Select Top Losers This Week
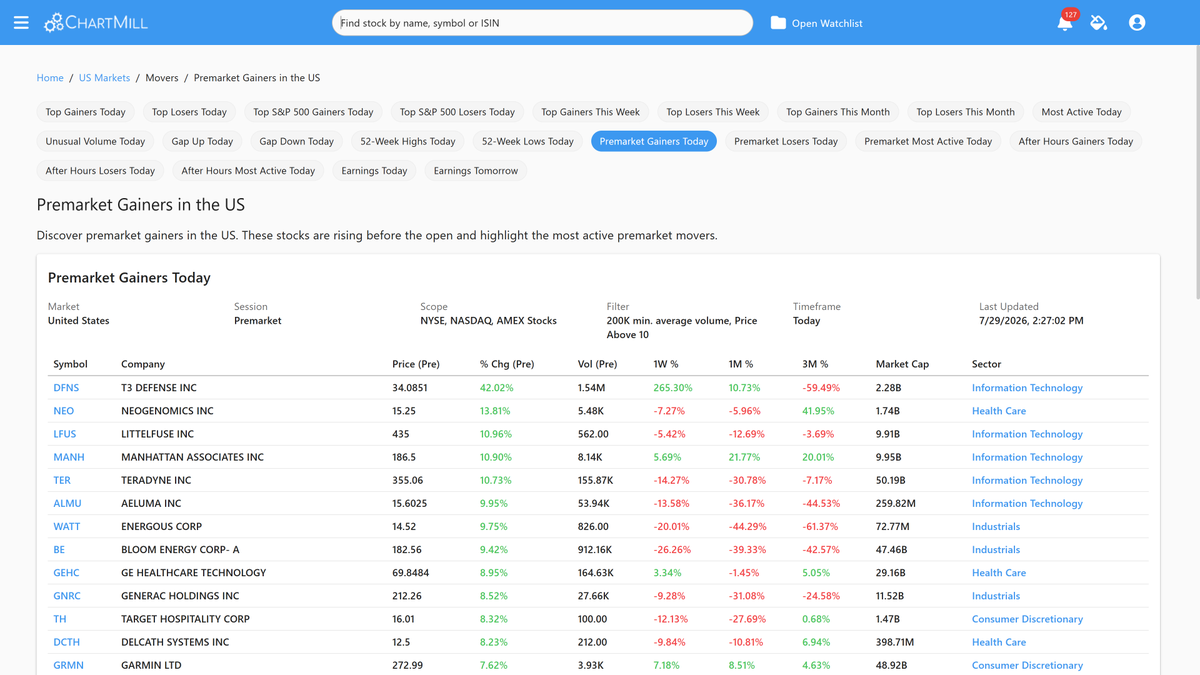 713,112
